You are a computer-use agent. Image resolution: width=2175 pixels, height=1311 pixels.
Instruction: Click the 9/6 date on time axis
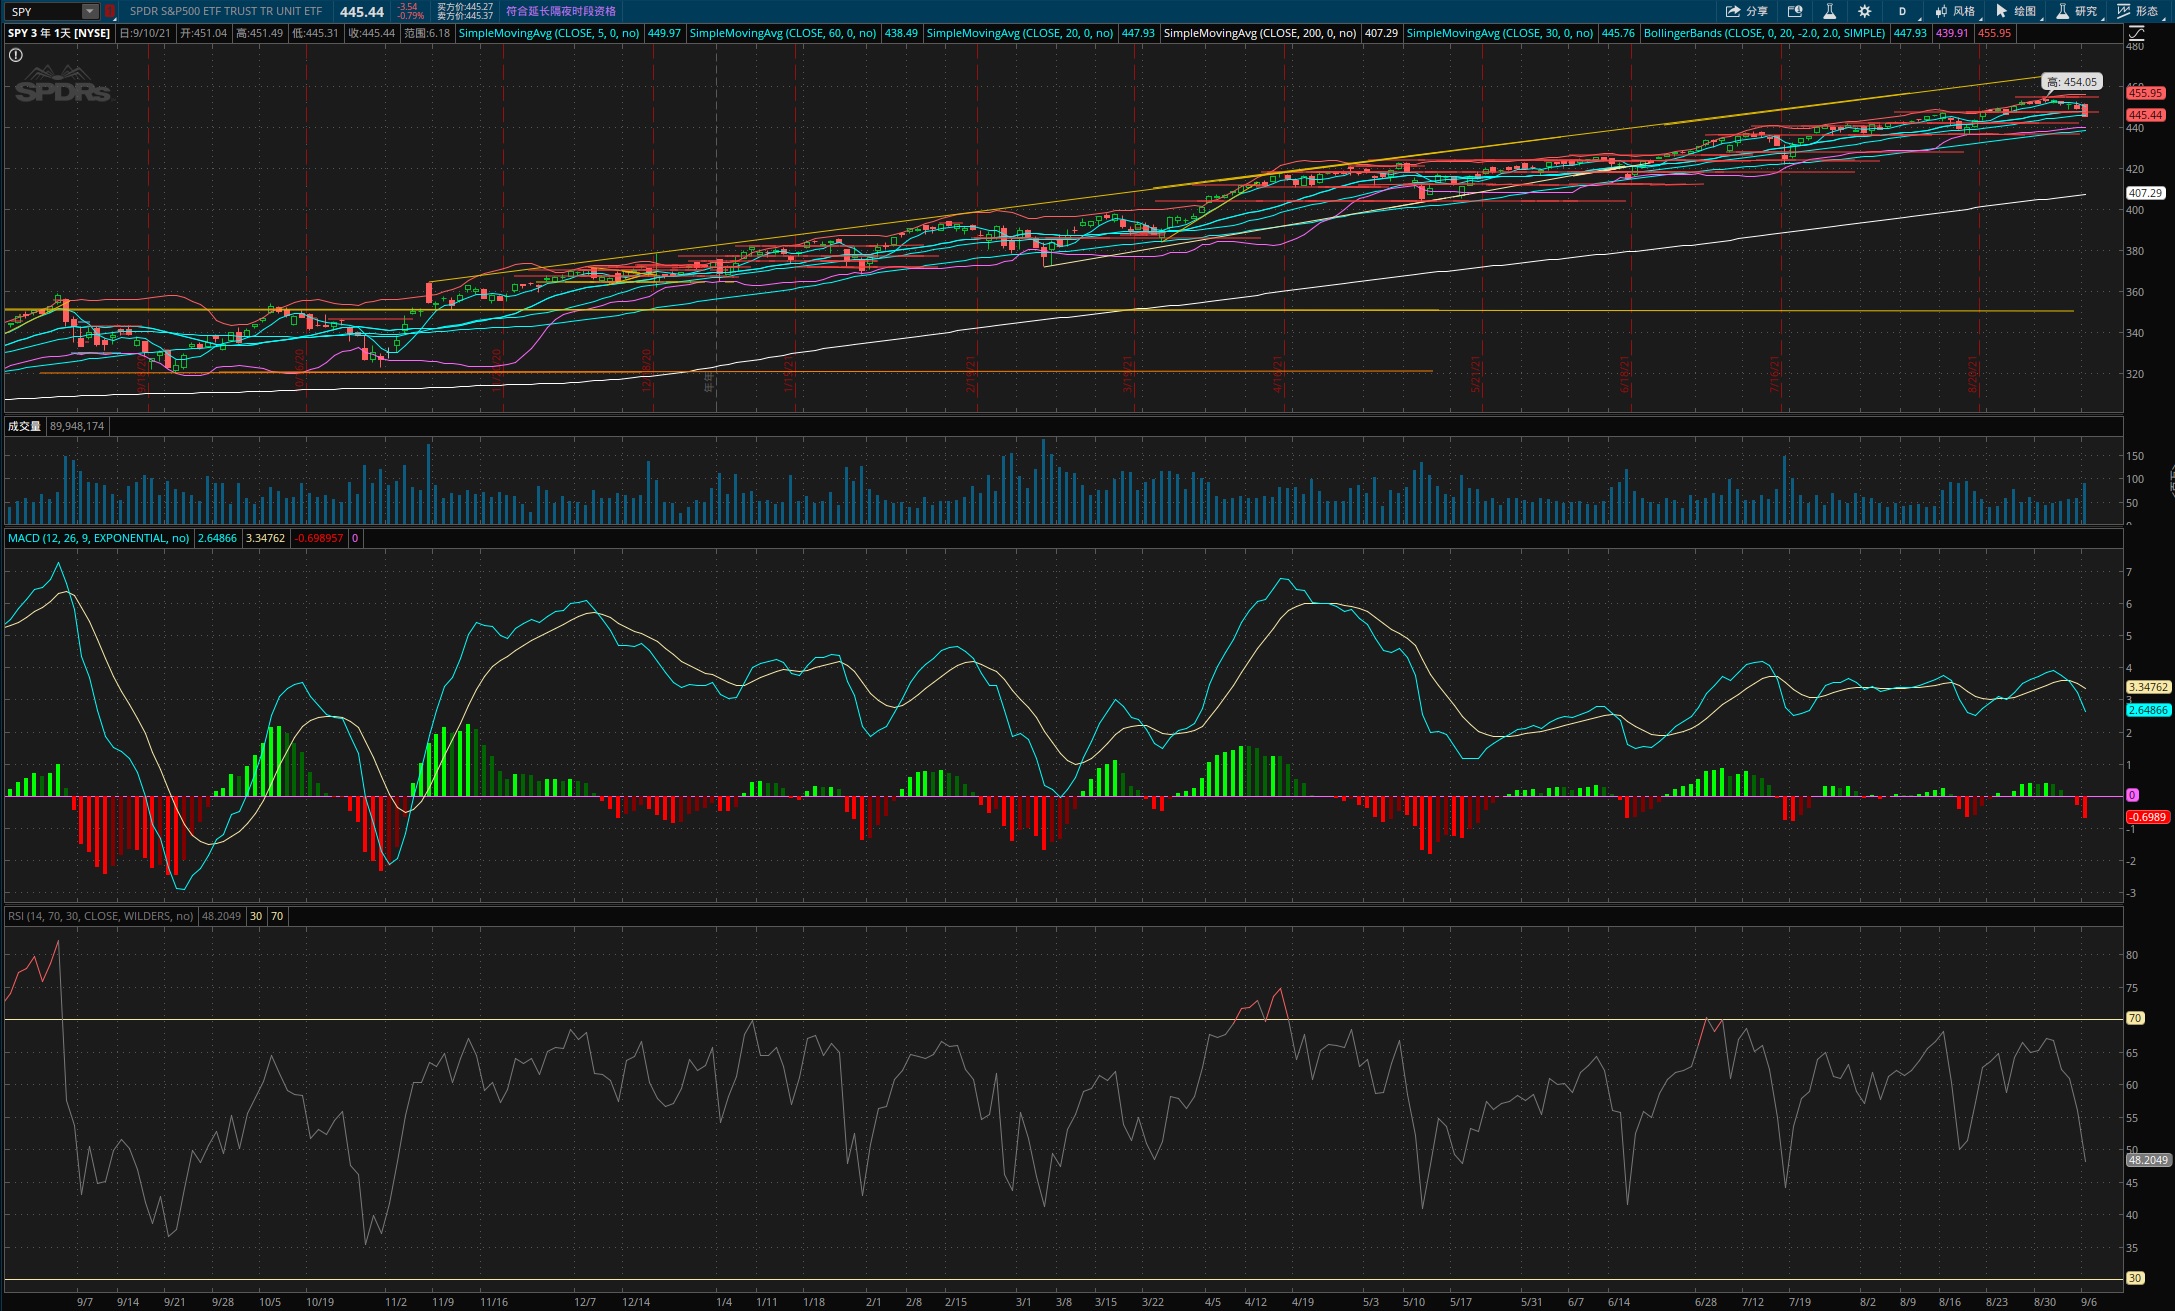2089,1302
